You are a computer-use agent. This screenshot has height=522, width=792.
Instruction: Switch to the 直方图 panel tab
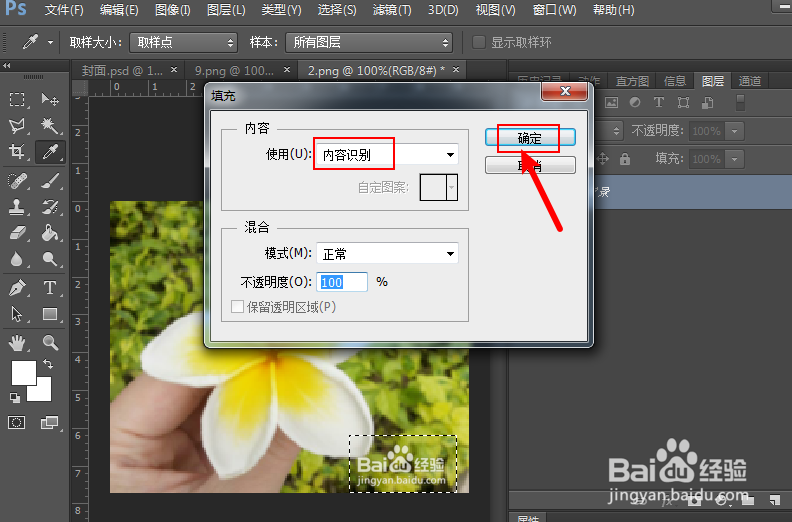tap(632, 81)
